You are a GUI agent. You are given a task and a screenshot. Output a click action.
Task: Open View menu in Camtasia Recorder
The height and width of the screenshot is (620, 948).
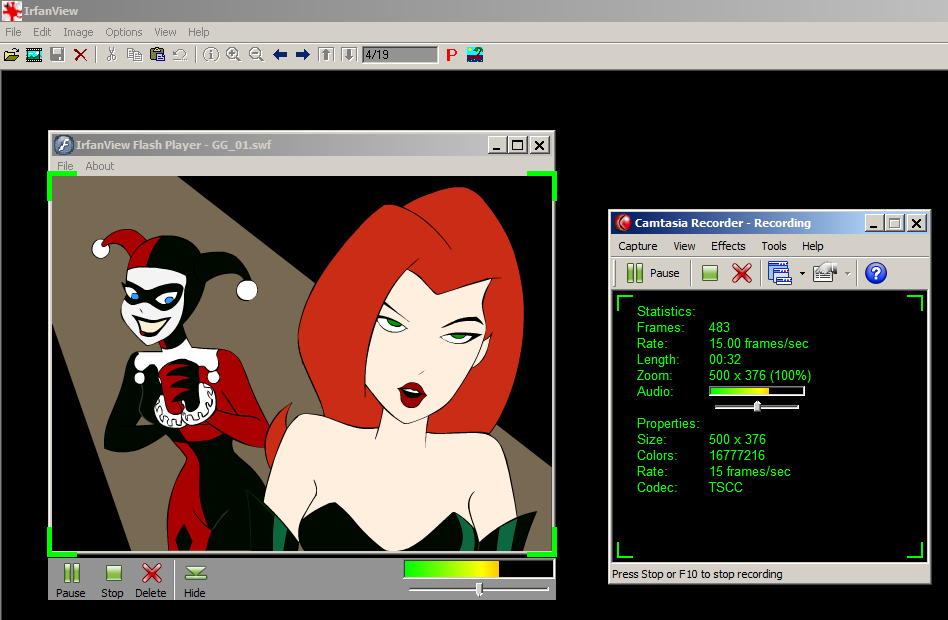pos(684,246)
